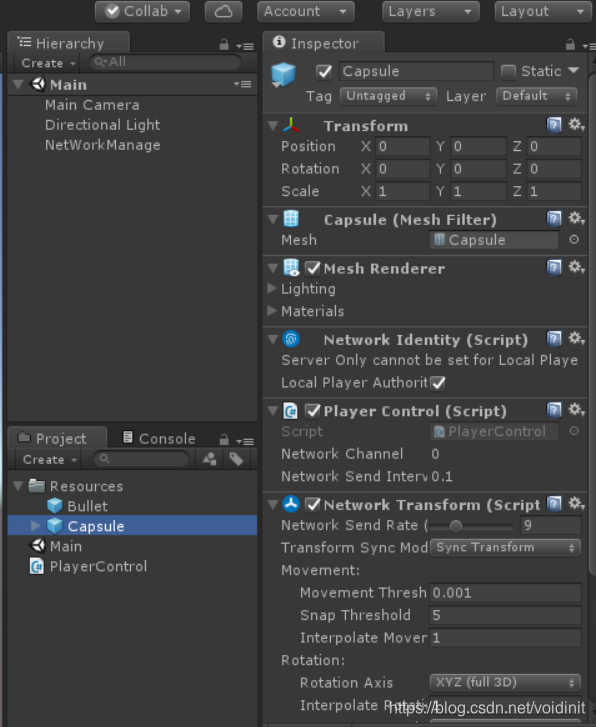Open the Mesh object picker circle

point(574,240)
